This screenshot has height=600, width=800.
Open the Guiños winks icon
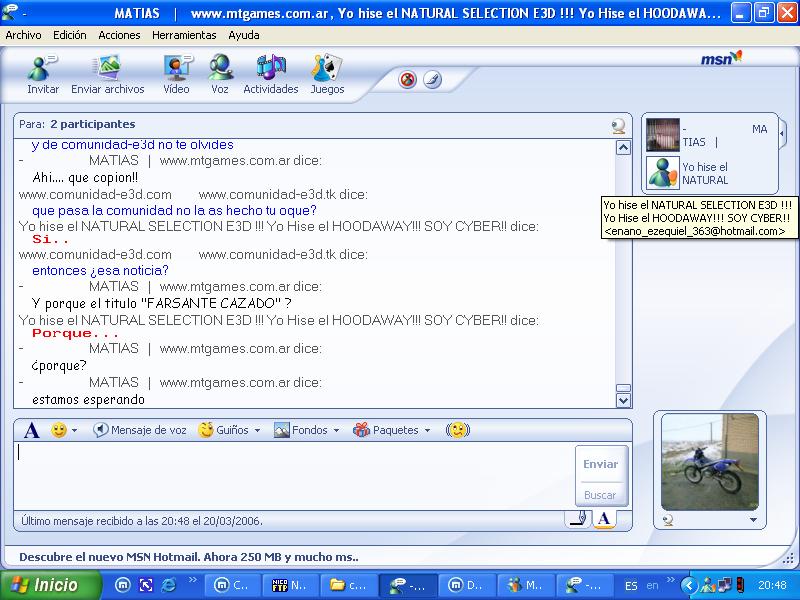tap(206, 430)
